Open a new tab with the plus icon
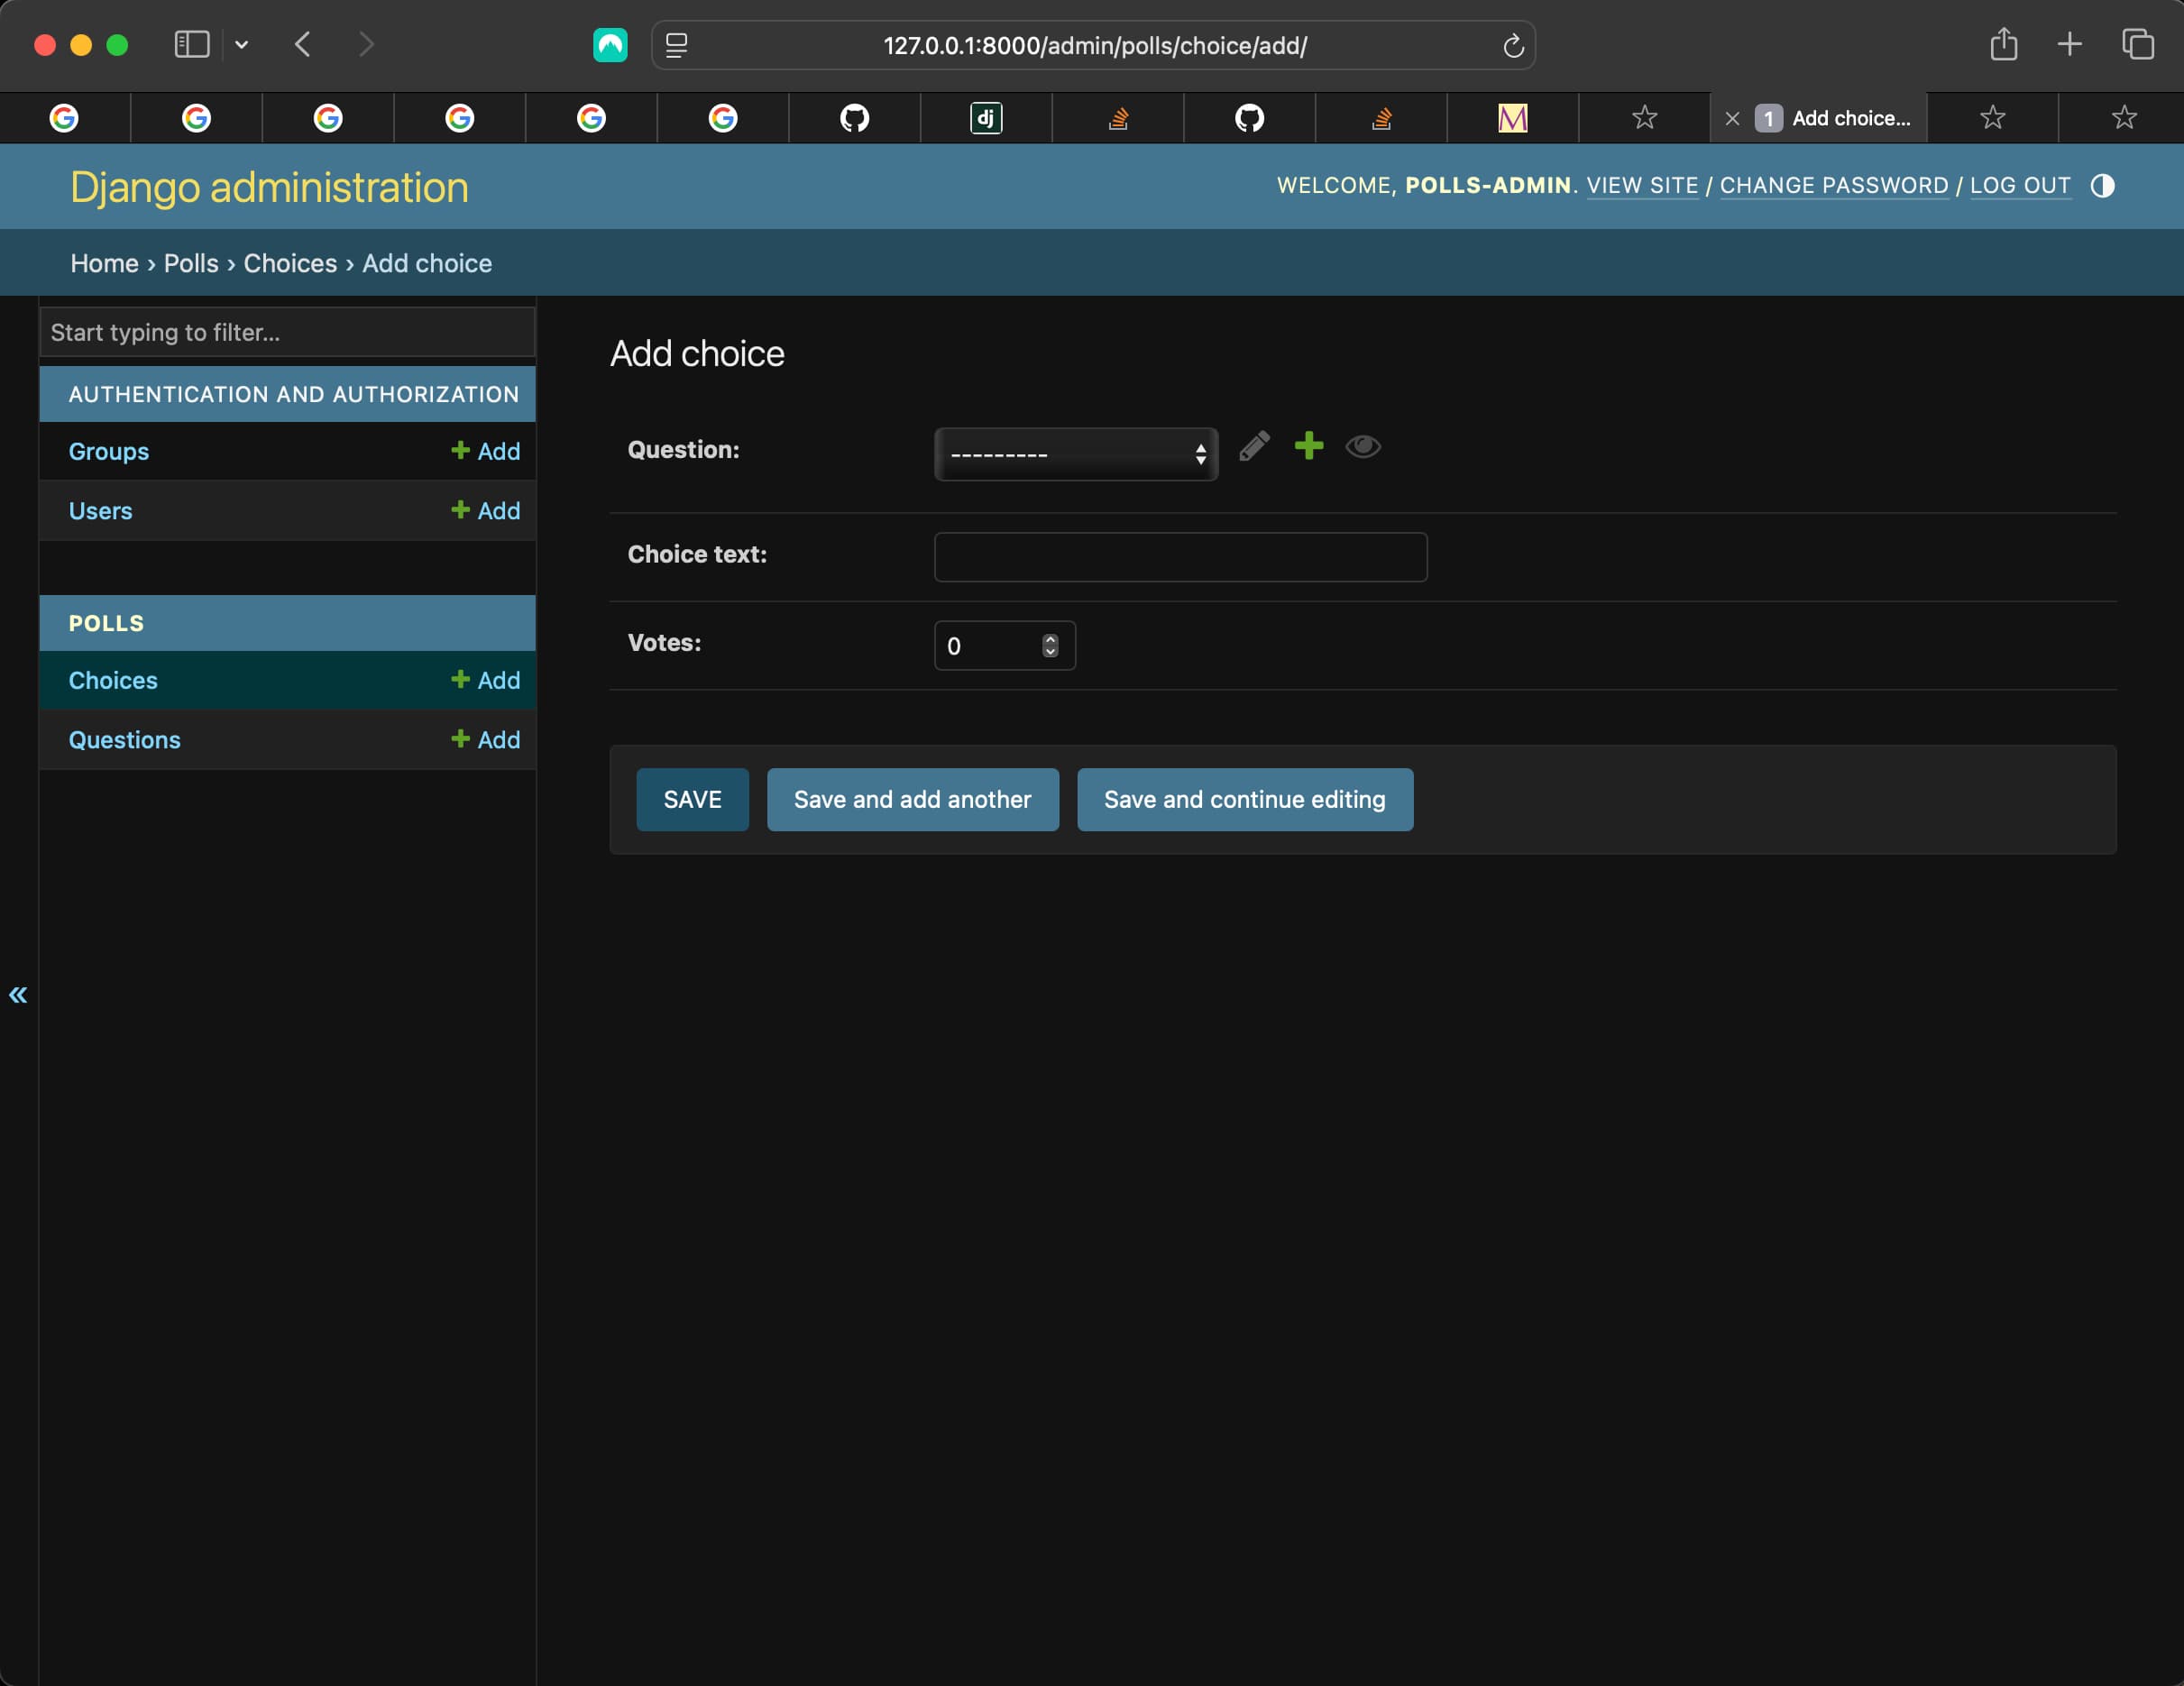 tap(2069, 45)
